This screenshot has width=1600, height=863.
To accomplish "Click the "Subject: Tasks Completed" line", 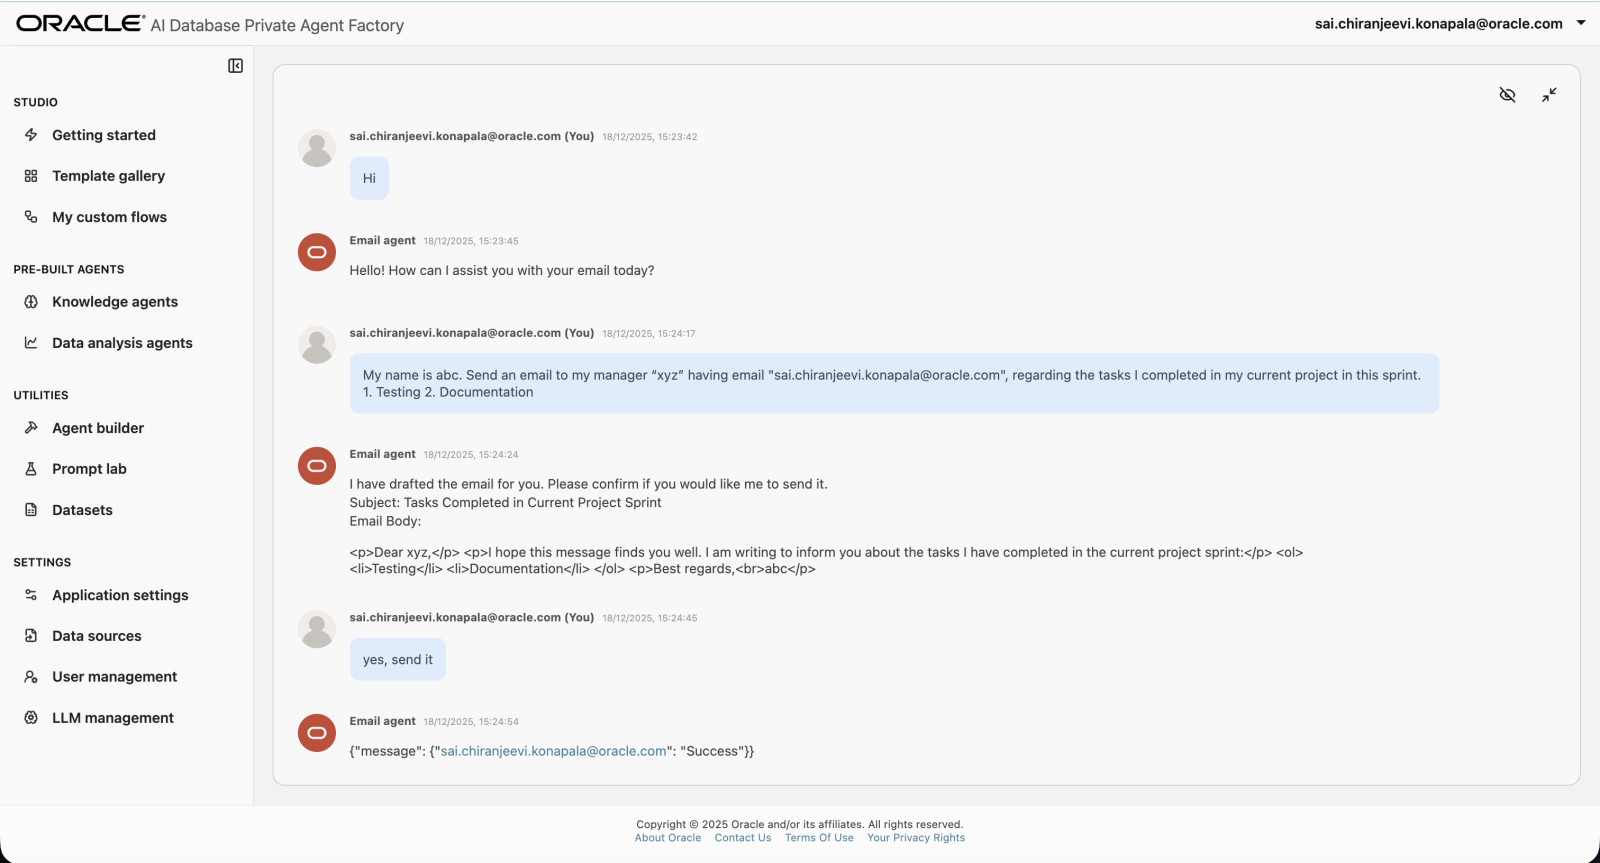I will click(505, 503).
